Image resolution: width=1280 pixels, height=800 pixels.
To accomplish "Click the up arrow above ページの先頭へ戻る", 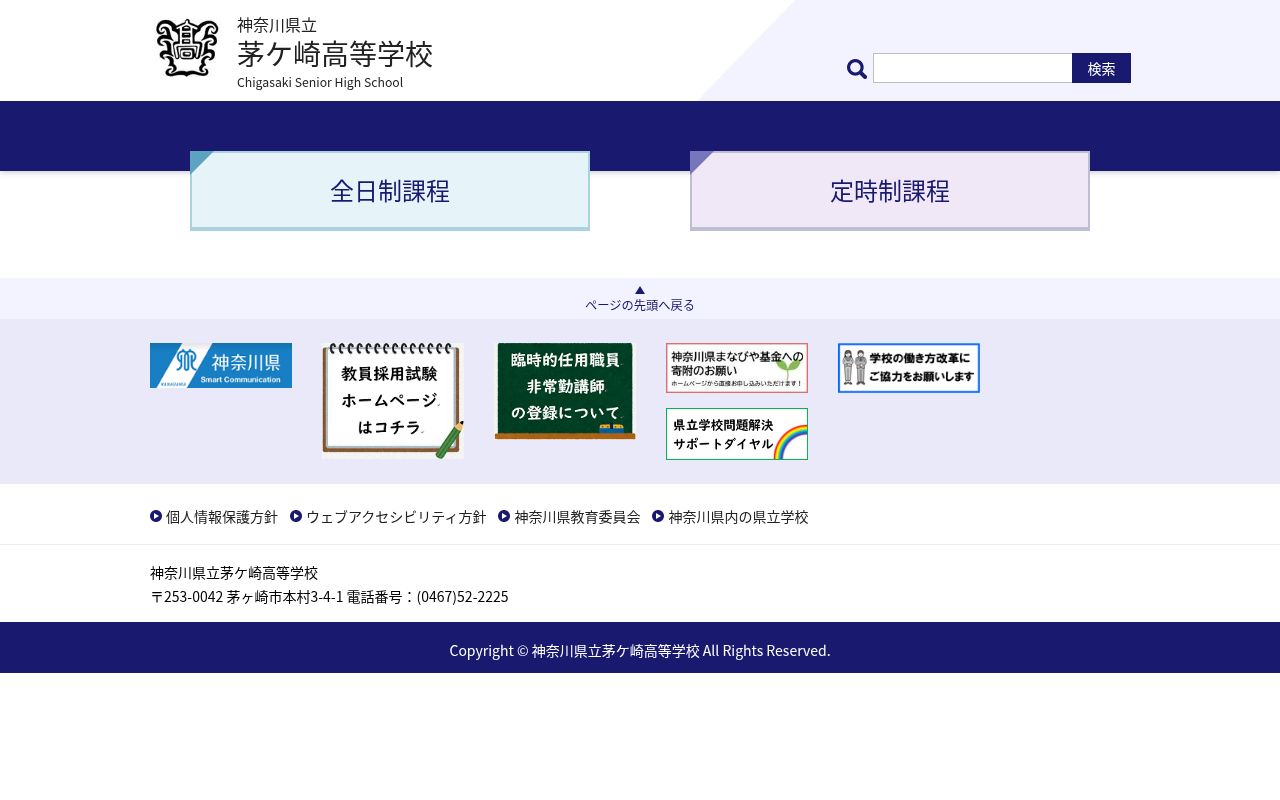I will pos(640,290).
